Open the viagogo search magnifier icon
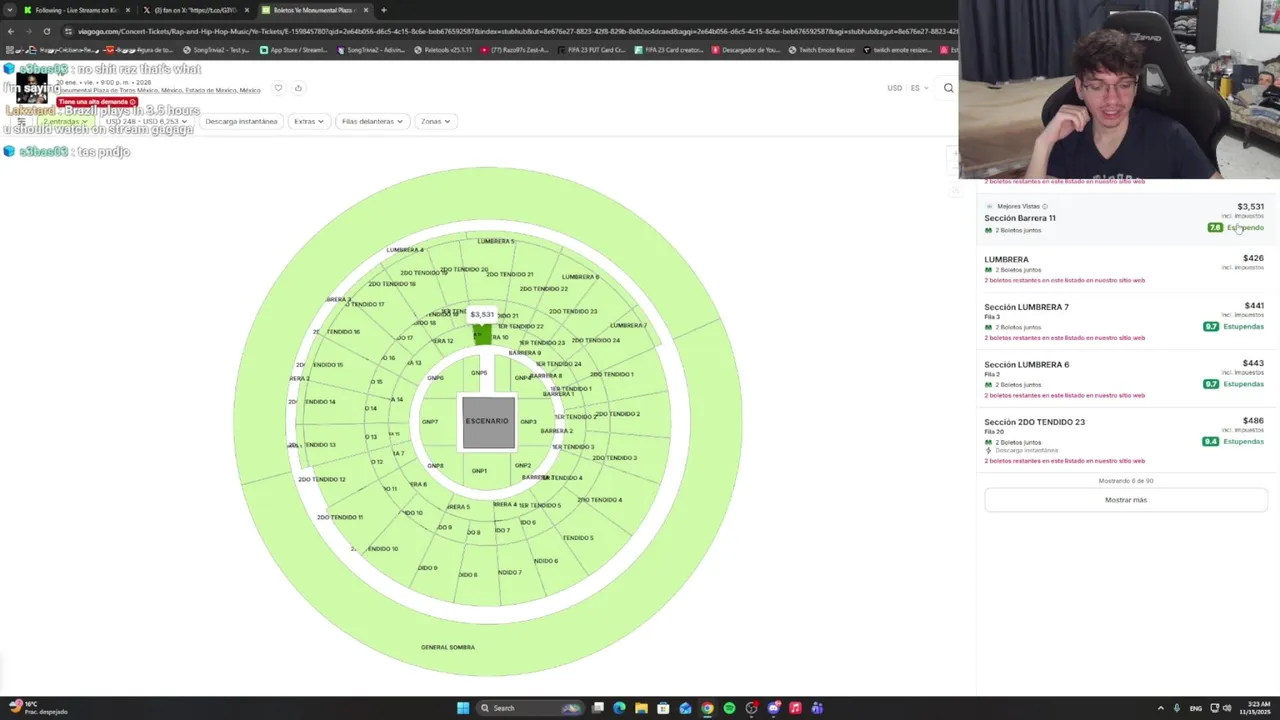 (x=948, y=88)
